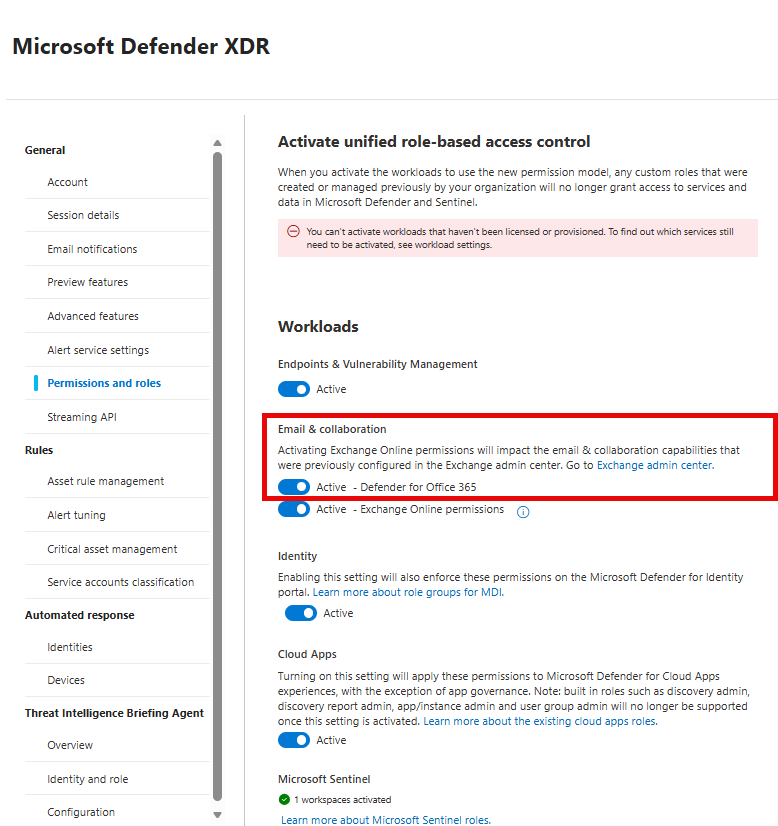This screenshot has width=778, height=826.
Task: Toggle Exchange Online permissions switch
Action: point(294,509)
